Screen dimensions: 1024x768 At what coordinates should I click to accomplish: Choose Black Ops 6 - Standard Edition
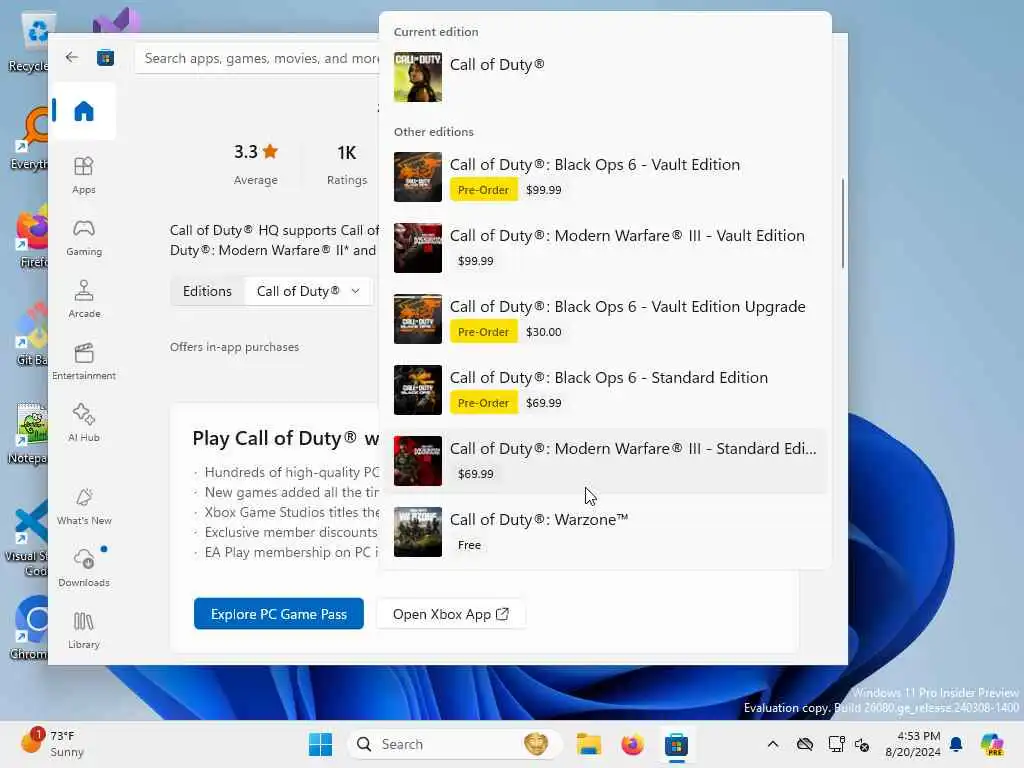[x=603, y=390]
